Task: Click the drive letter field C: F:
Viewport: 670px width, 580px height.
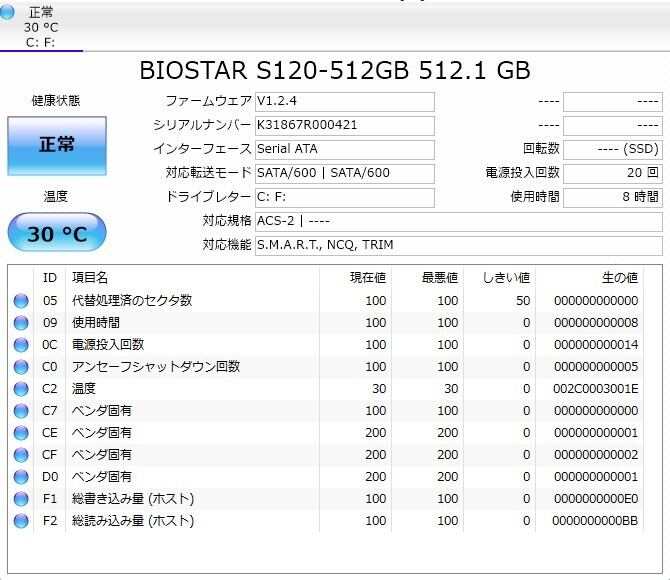Action: (345, 197)
